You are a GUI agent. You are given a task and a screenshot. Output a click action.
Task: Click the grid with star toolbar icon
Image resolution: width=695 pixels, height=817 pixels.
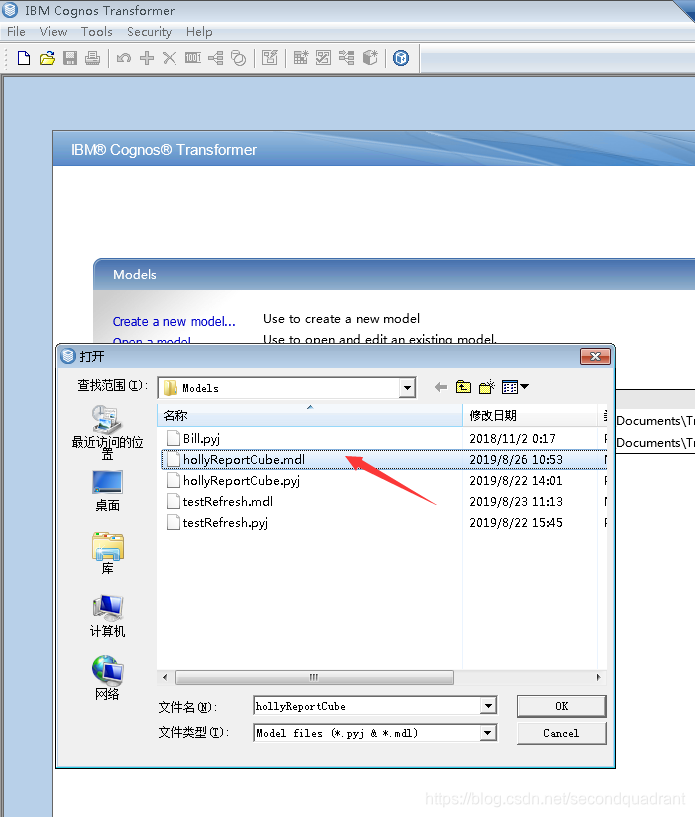click(301, 58)
